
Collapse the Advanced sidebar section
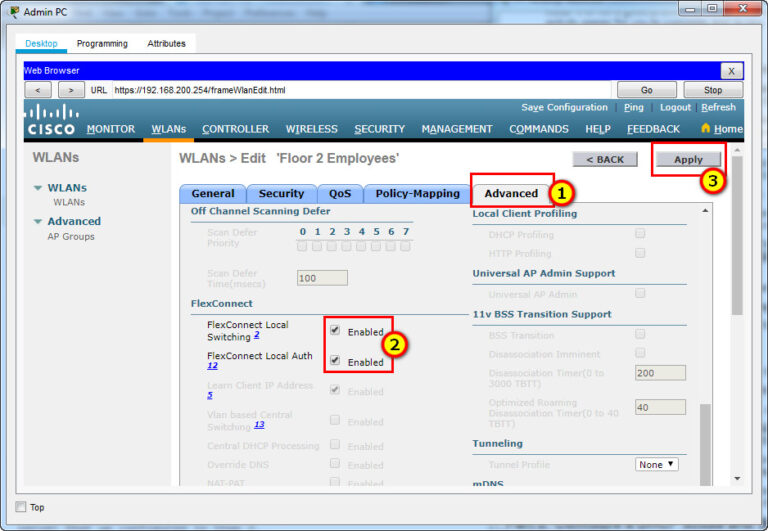[38, 221]
